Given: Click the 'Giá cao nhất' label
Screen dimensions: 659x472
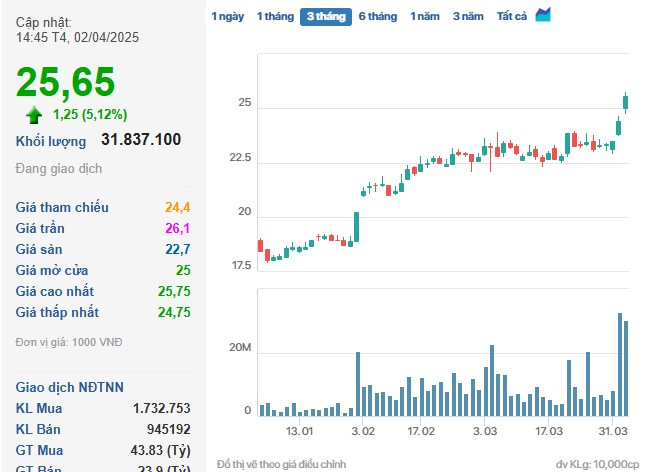Looking at the screenshot, I should pos(55,291).
